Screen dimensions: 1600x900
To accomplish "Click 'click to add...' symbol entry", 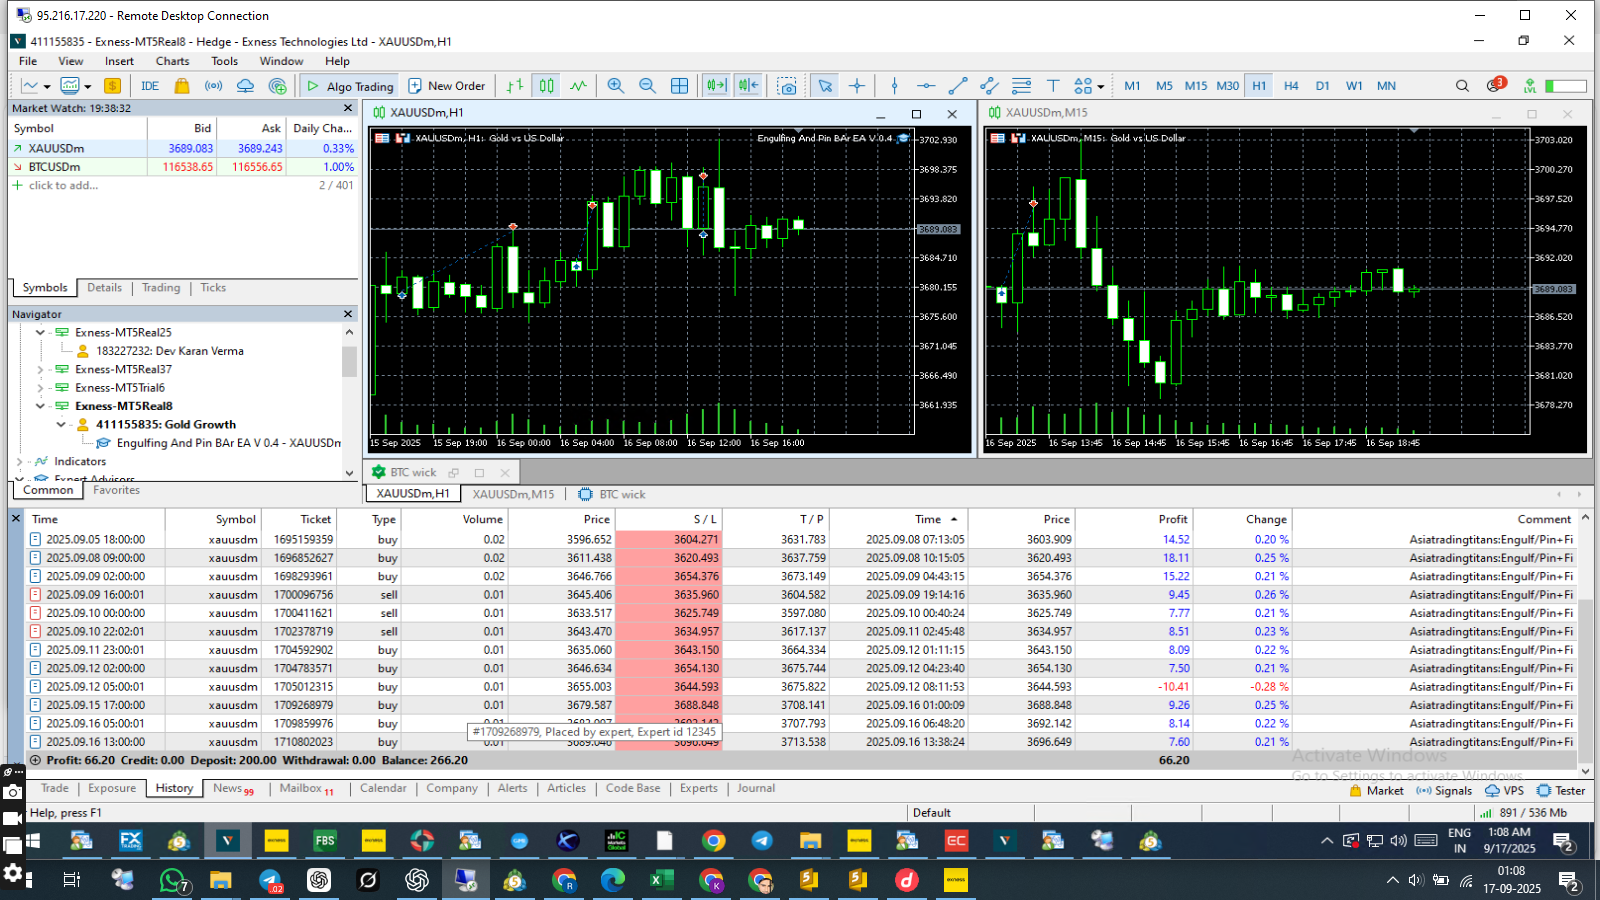I will coord(63,185).
